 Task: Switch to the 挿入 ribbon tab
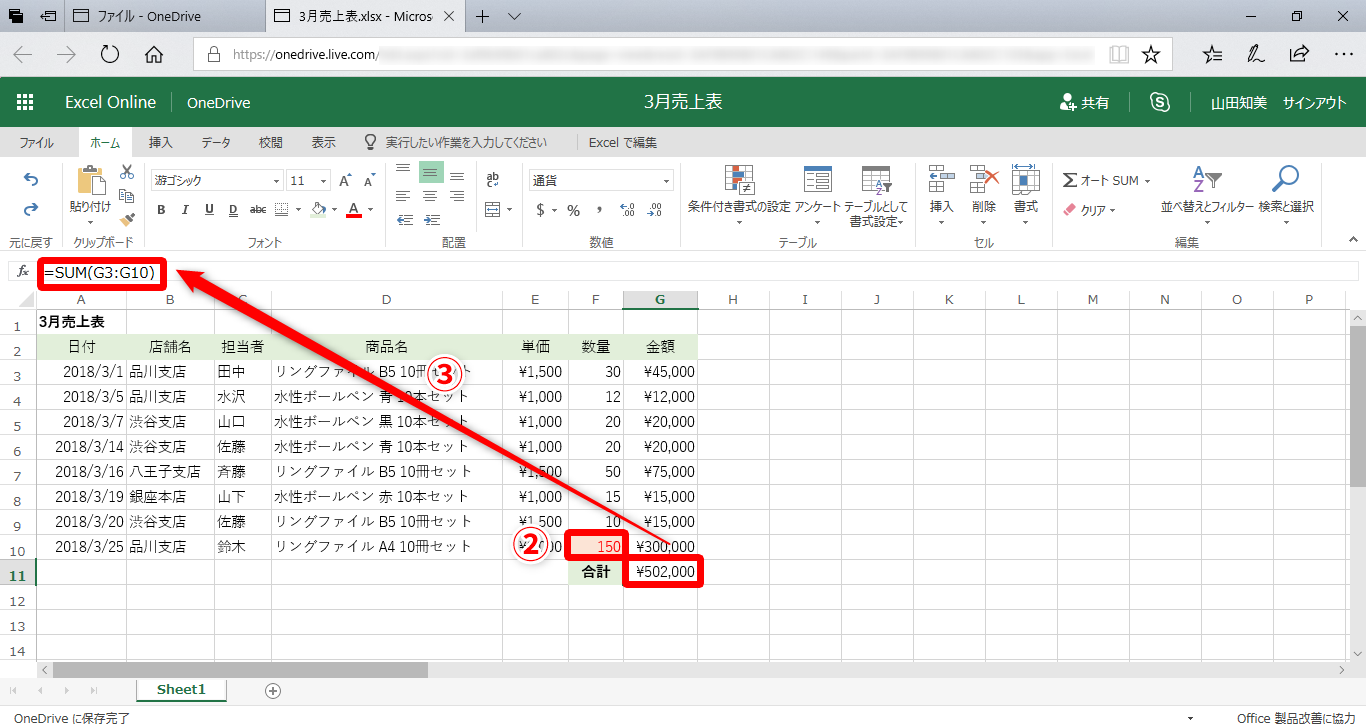[161, 143]
